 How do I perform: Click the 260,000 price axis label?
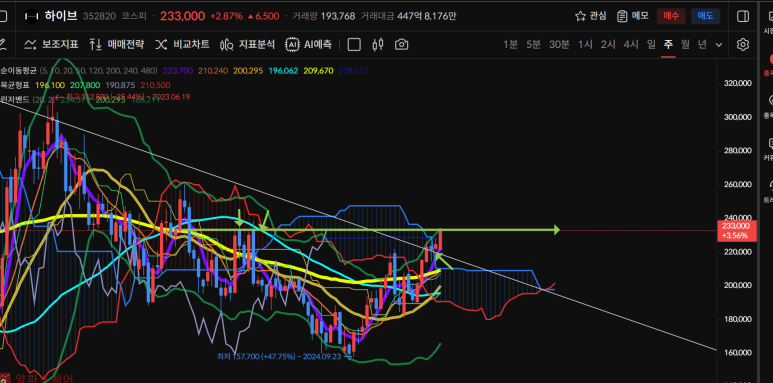click(738, 184)
